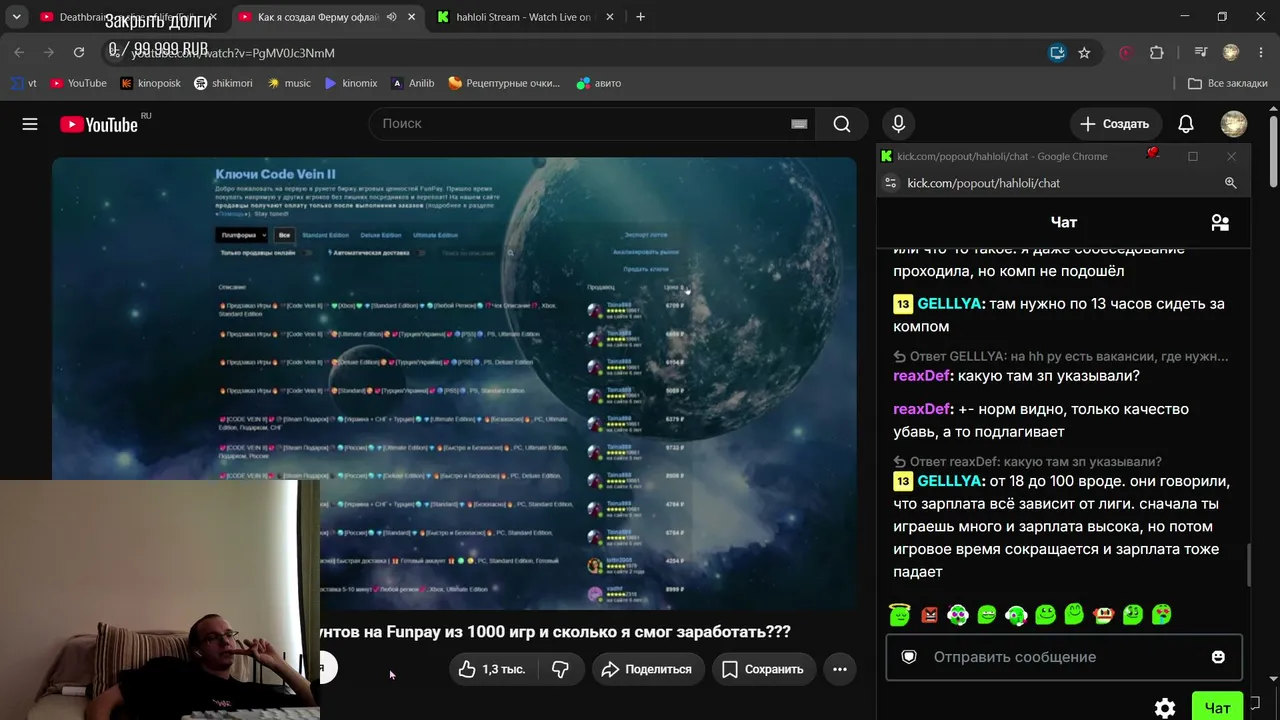The height and width of the screenshot is (720, 1280).
Task: Insert the angel halo emote
Action: pyautogui.click(x=900, y=614)
